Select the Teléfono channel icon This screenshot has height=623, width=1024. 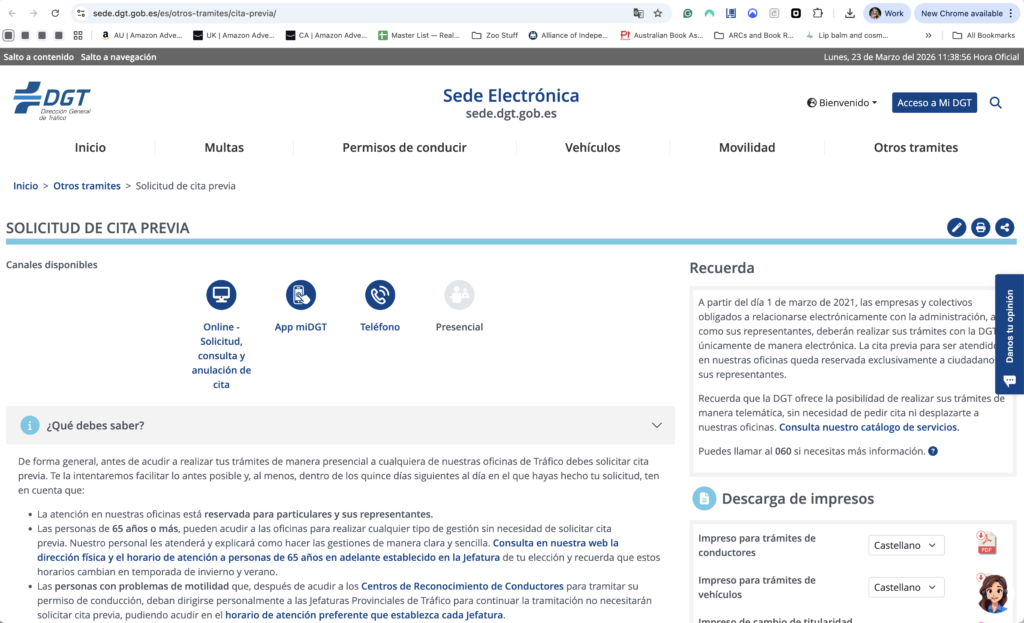[x=380, y=295]
